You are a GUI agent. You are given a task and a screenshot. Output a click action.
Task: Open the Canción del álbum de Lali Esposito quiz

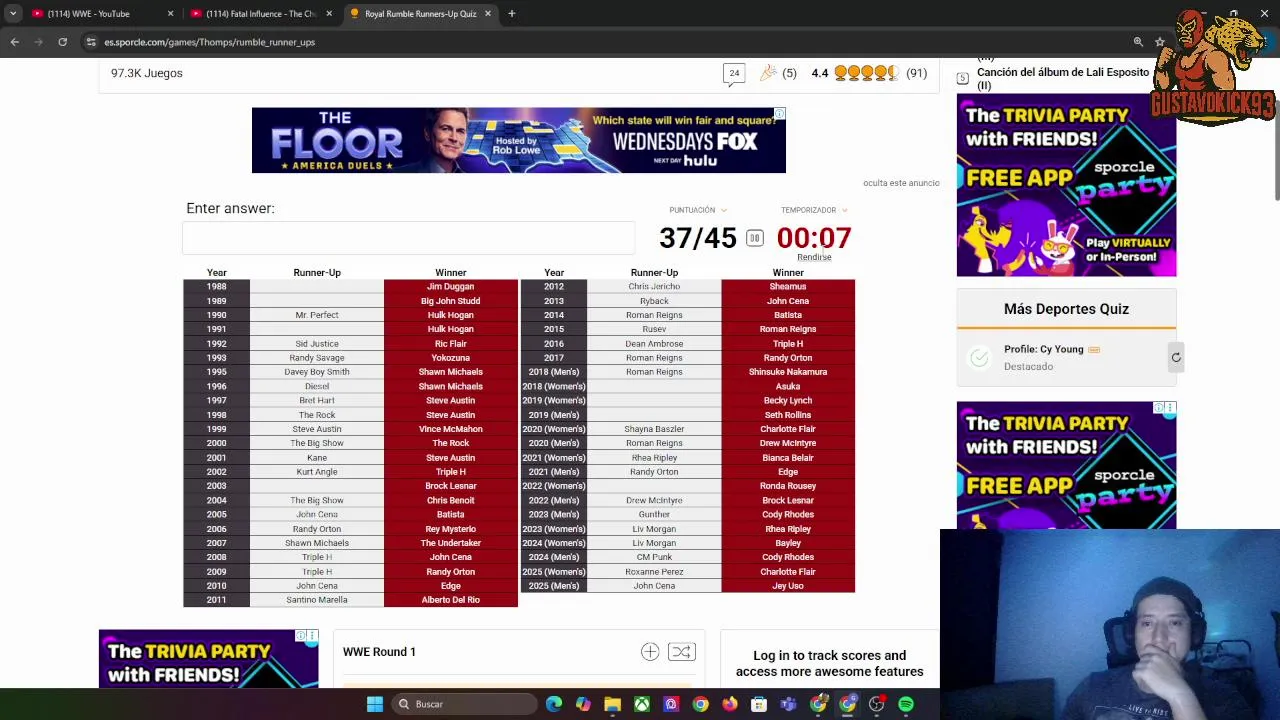(x=1063, y=78)
